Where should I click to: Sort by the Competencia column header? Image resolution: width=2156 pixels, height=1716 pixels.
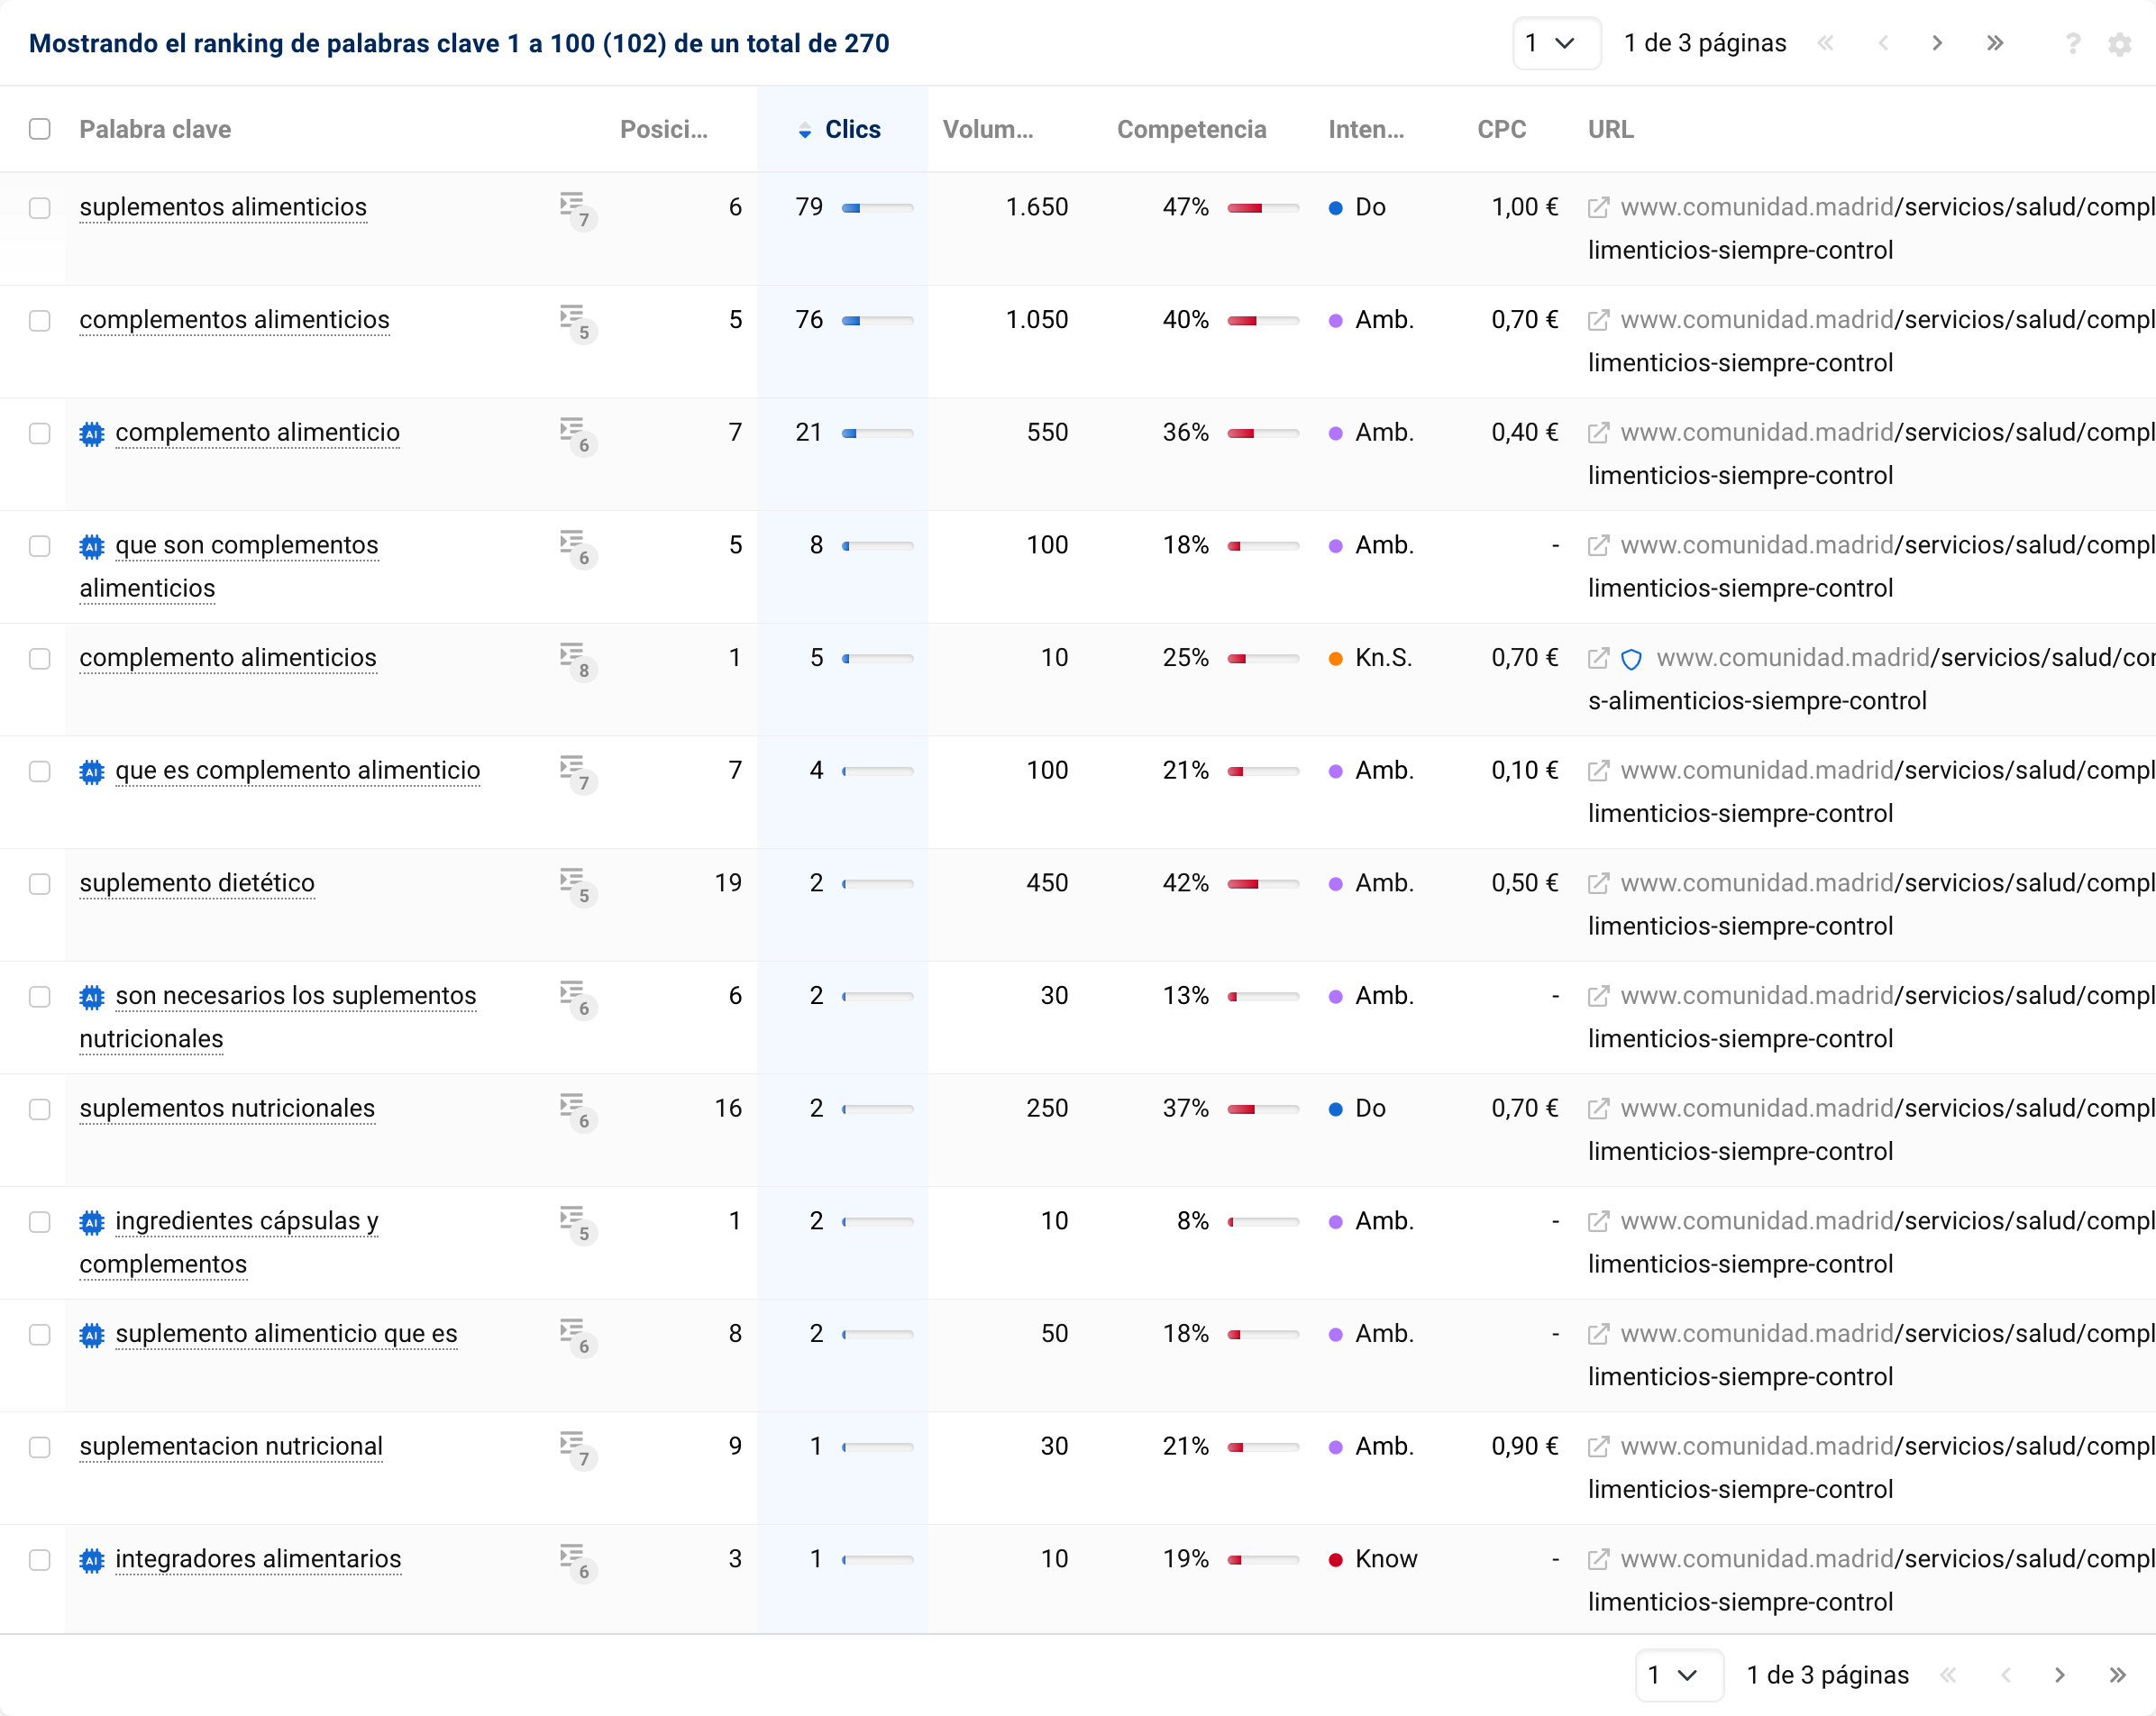pyautogui.click(x=1190, y=129)
